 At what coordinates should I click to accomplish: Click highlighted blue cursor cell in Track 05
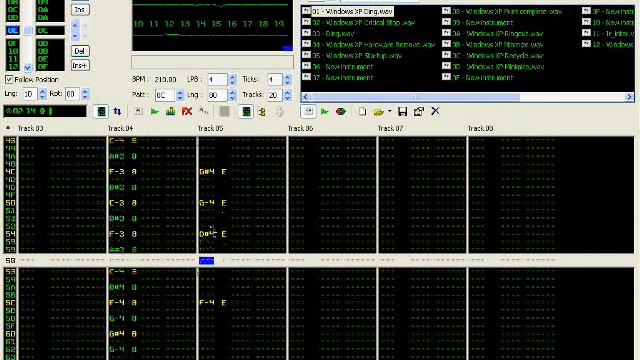tap(207, 260)
